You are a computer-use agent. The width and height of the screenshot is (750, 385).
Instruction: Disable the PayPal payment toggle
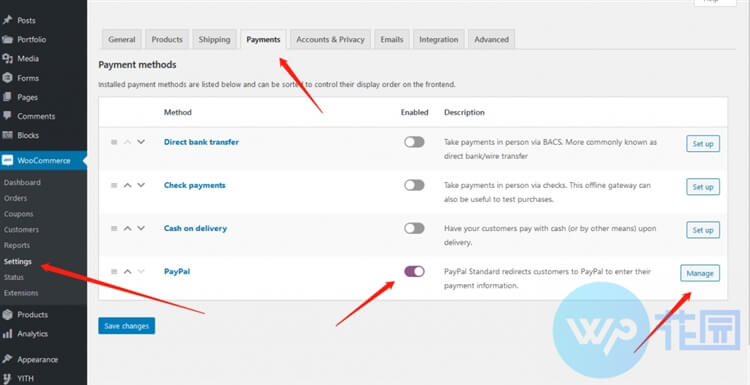[x=414, y=271]
